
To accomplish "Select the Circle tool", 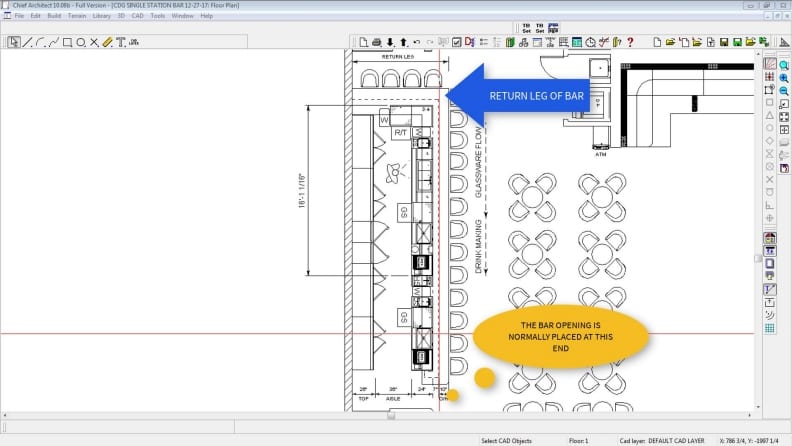I will 81,42.
